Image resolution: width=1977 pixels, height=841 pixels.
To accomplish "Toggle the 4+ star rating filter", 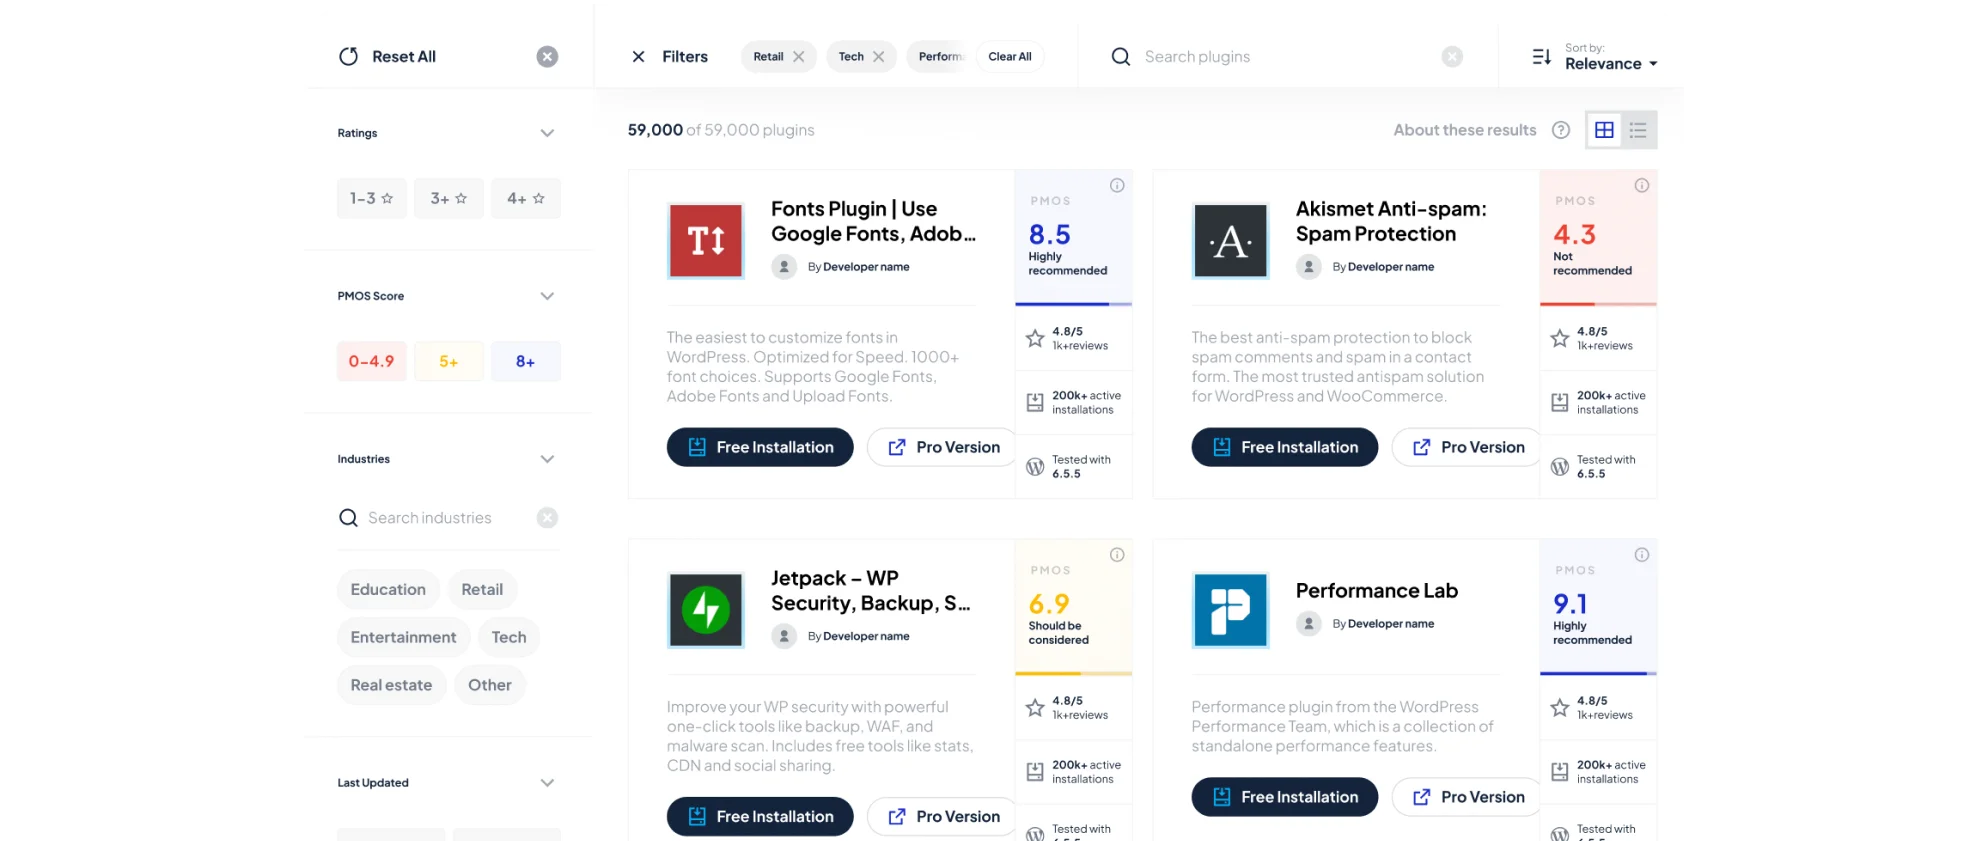I will [x=525, y=199].
